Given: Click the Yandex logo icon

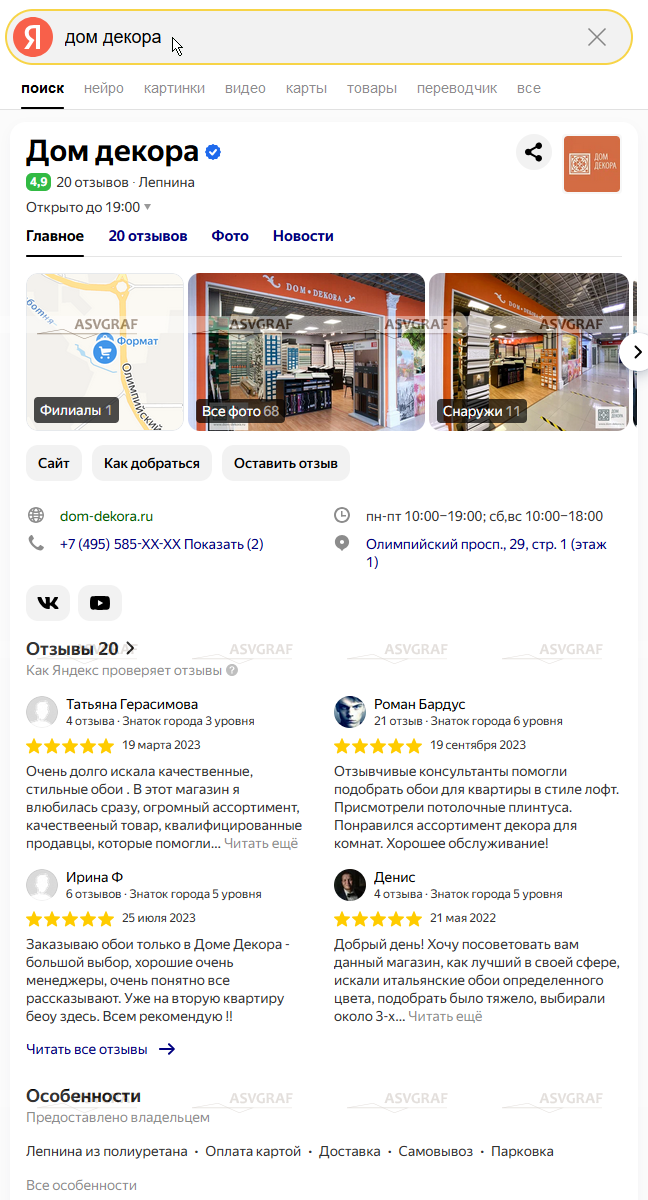Looking at the screenshot, I should pos(33,37).
